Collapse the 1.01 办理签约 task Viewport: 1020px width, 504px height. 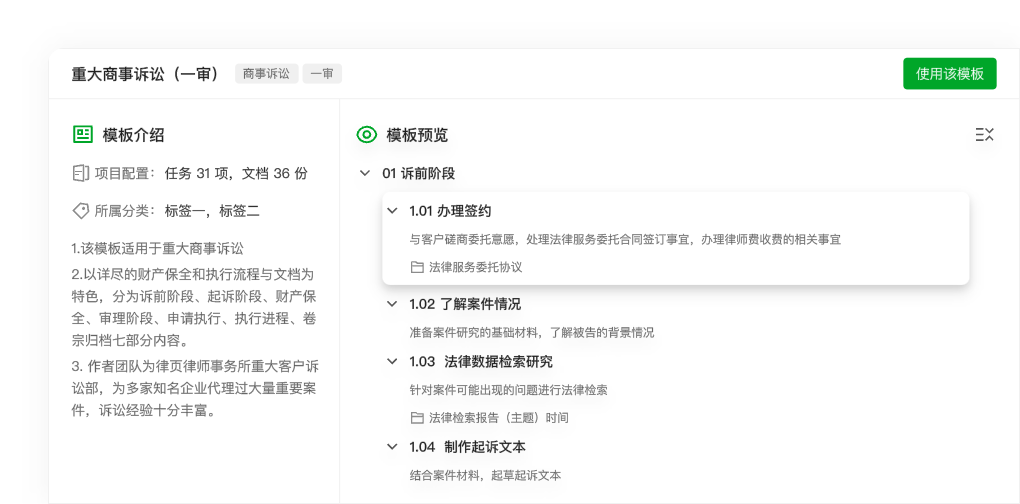(x=392, y=211)
